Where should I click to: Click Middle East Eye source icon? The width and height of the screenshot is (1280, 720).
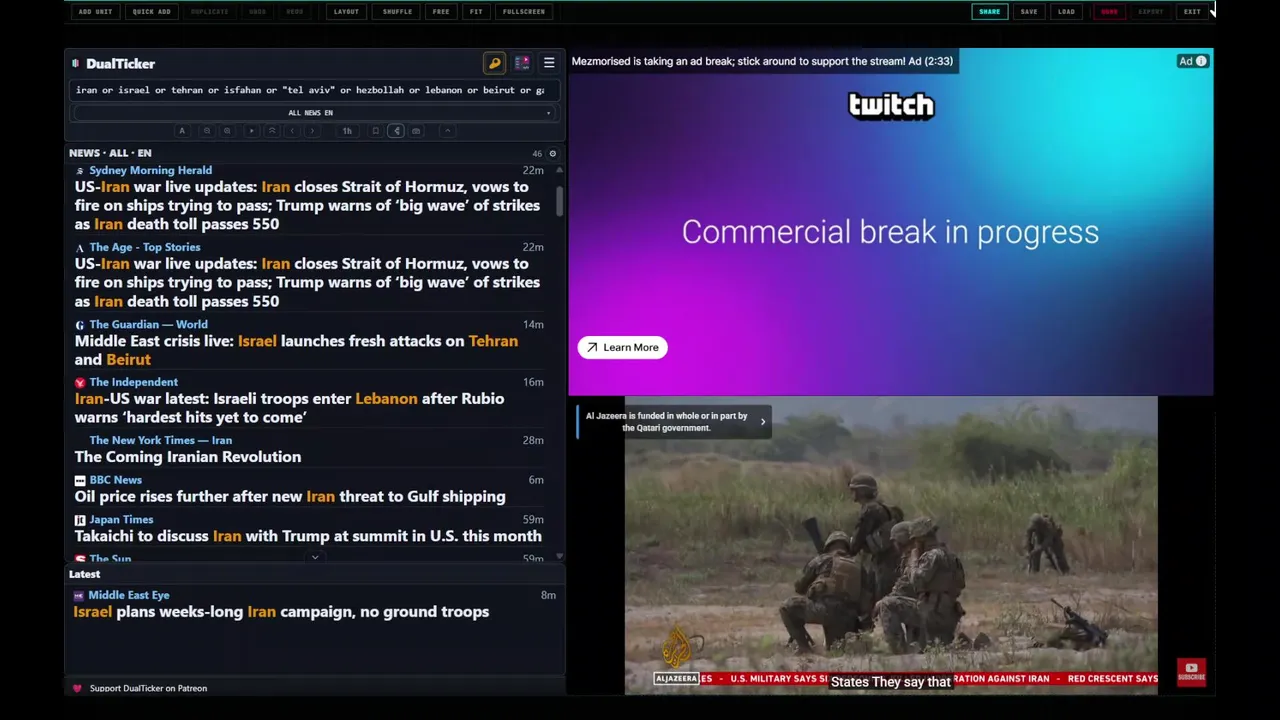click(x=79, y=596)
